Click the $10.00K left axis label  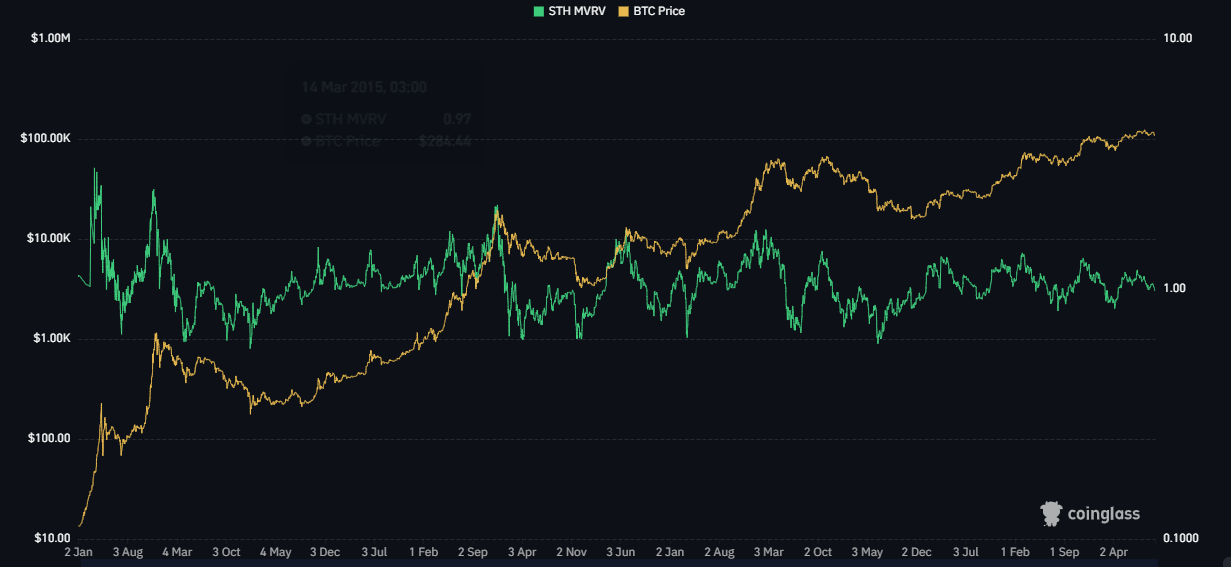[x=48, y=239]
